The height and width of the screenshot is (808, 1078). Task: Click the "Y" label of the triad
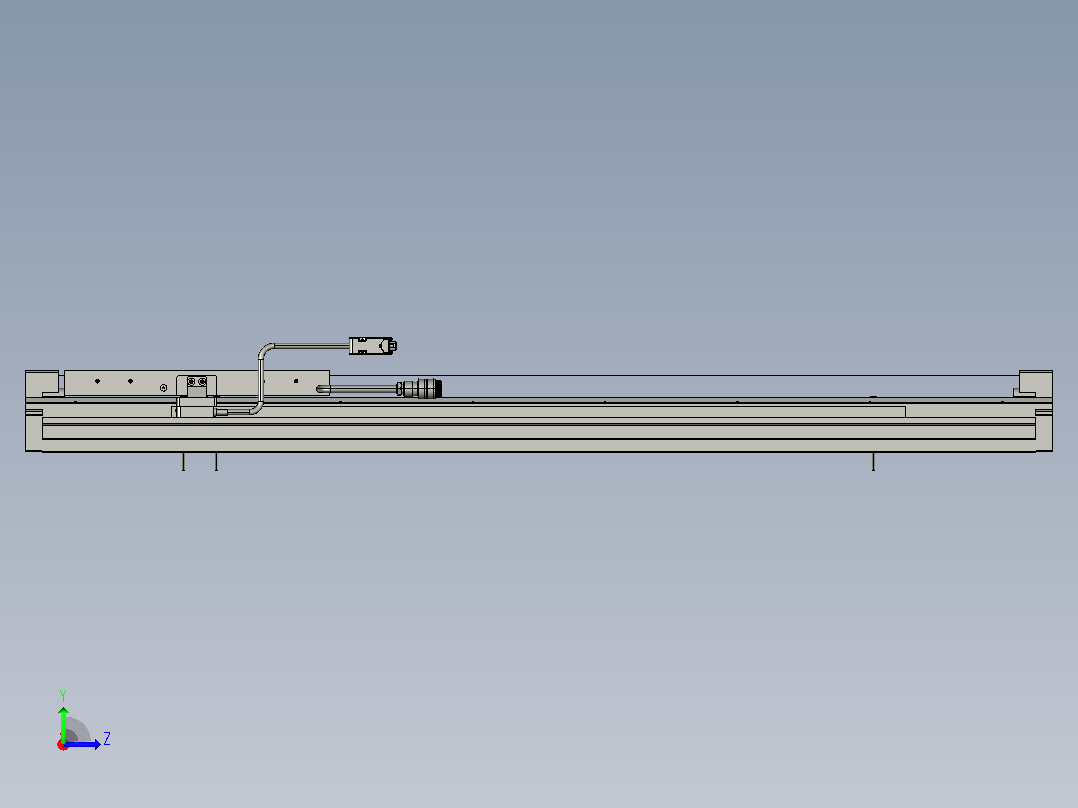[63, 696]
